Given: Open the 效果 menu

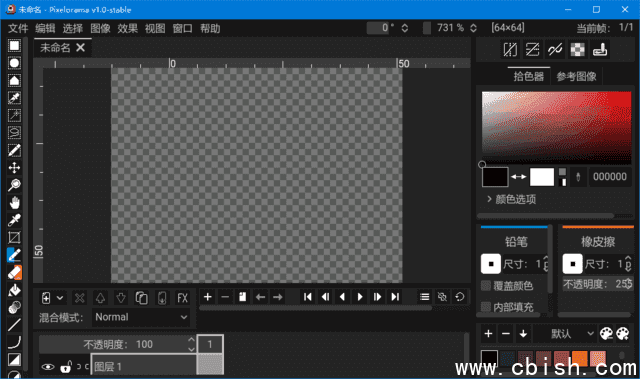Looking at the screenshot, I should (128, 28).
